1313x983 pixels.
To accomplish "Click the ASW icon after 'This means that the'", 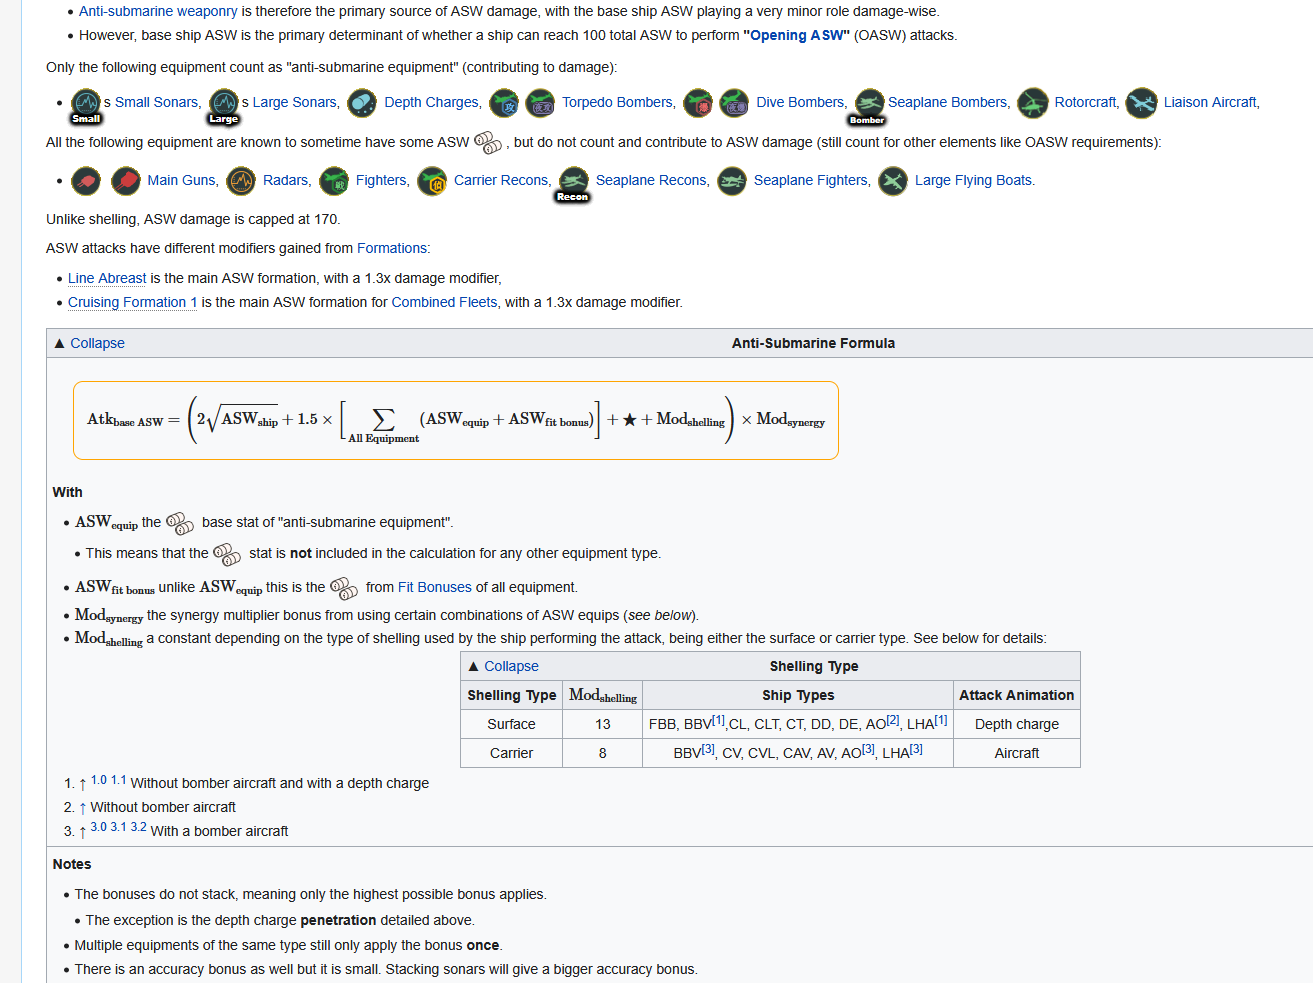I will [x=227, y=554].
